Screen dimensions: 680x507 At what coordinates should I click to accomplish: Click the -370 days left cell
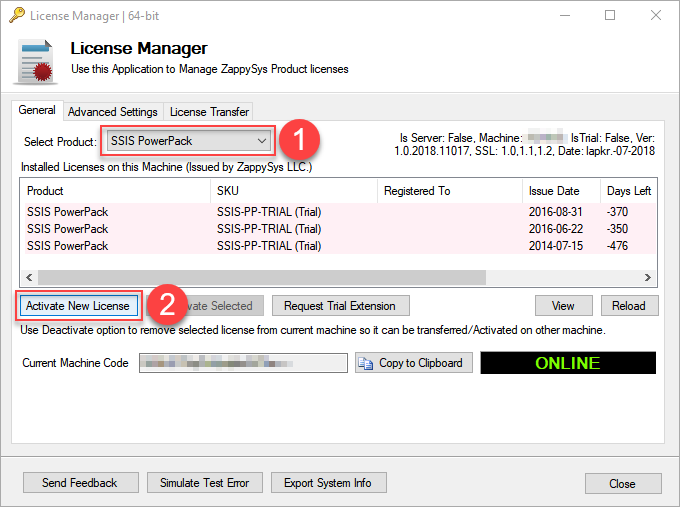point(617,212)
